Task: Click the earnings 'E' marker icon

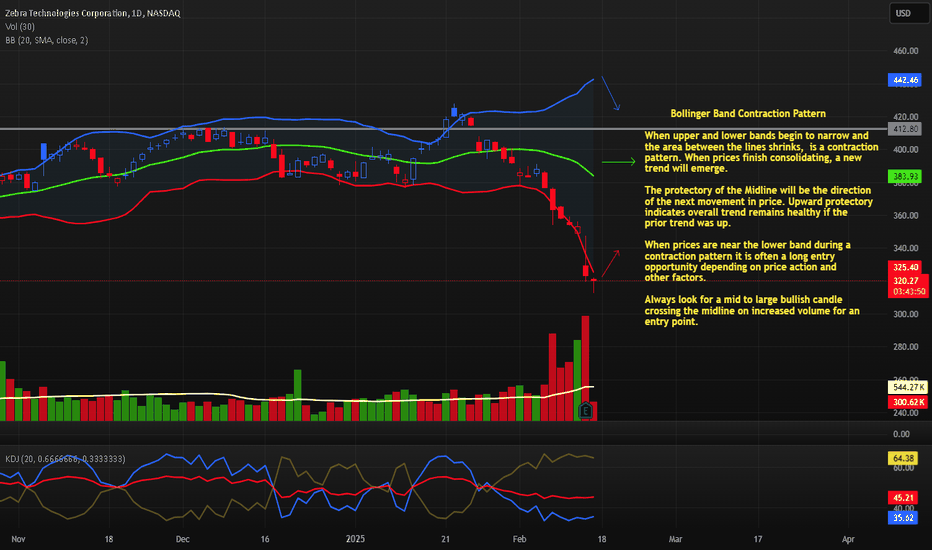Action: click(585, 410)
